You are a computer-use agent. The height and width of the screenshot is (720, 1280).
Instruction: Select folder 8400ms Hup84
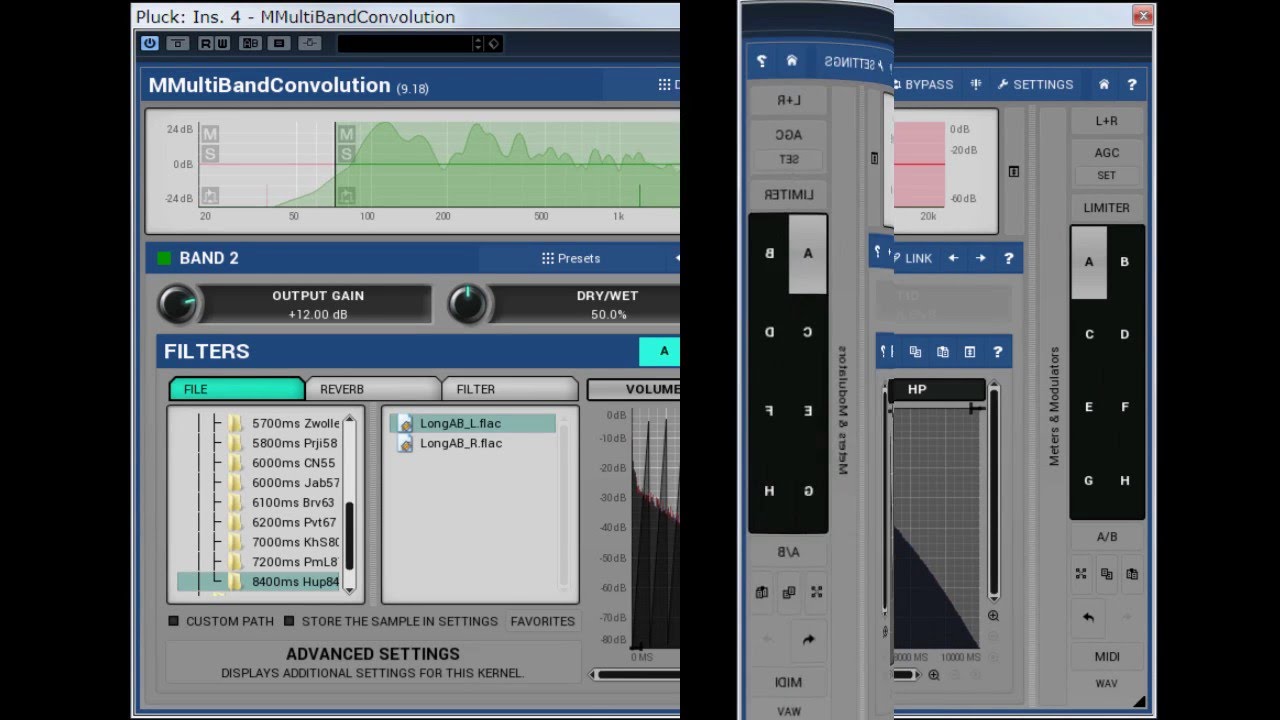(259, 582)
